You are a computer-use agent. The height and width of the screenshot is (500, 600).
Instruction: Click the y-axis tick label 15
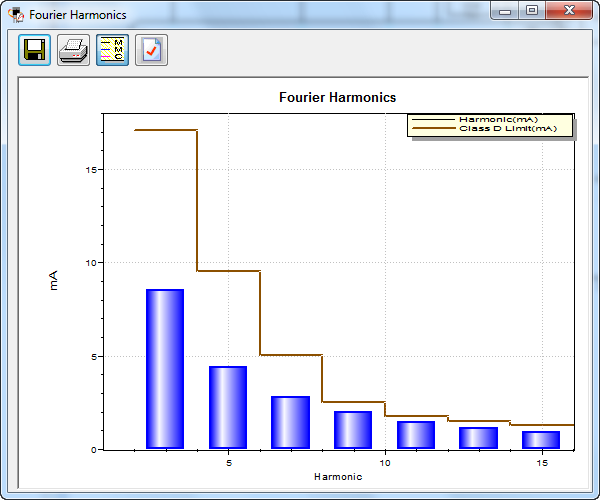[91, 170]
